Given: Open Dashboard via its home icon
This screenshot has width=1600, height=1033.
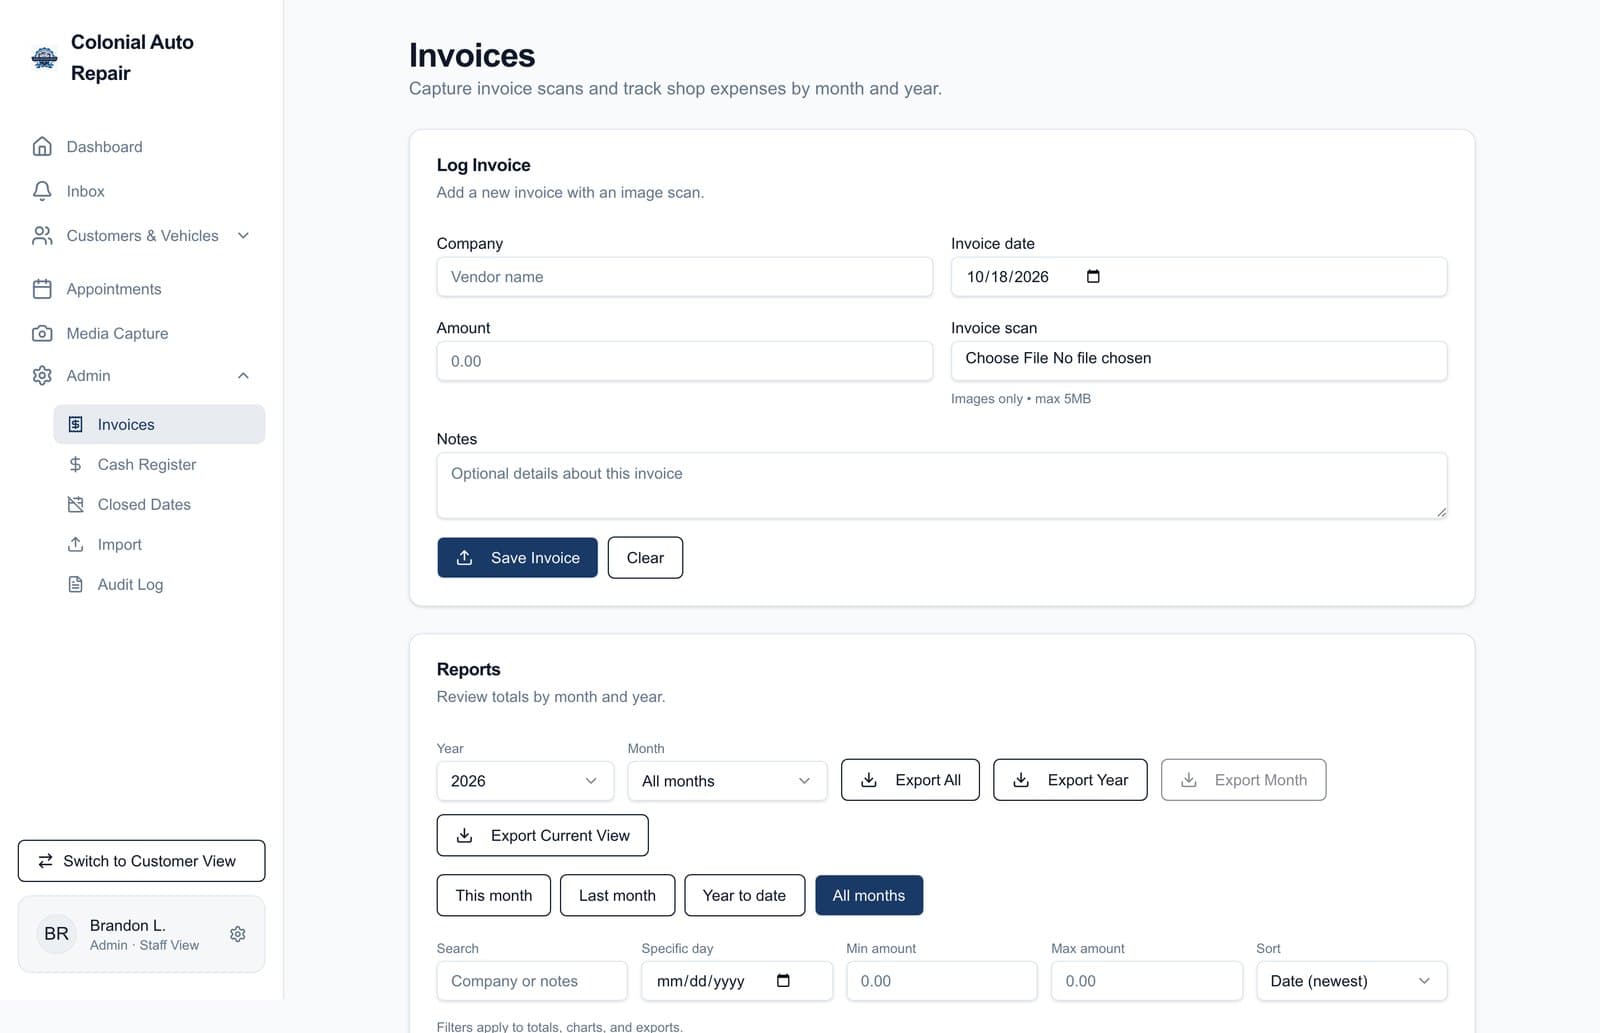Looking at the screenshot, I should coord(42,147).
